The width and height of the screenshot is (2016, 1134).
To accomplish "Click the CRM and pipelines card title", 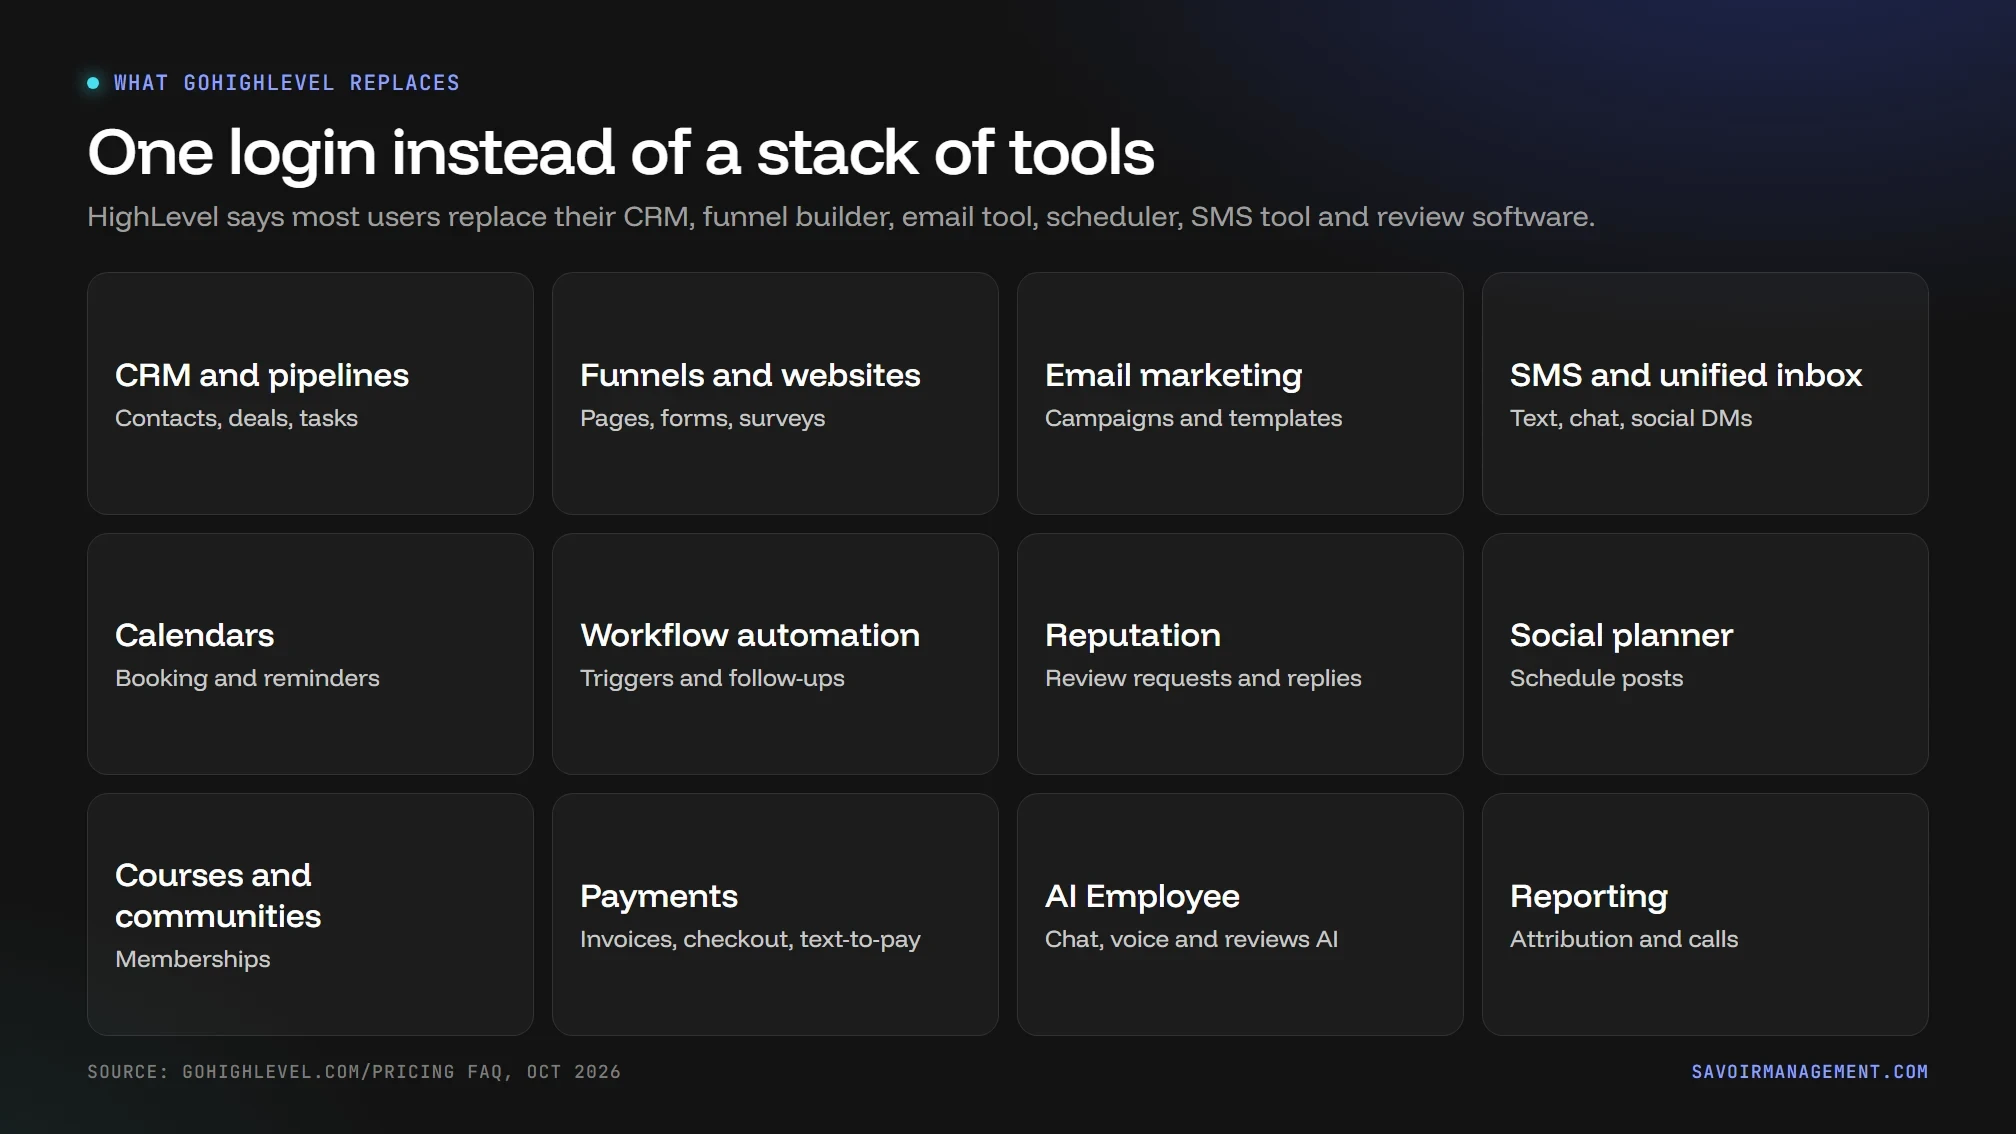I will pos(262,376).
